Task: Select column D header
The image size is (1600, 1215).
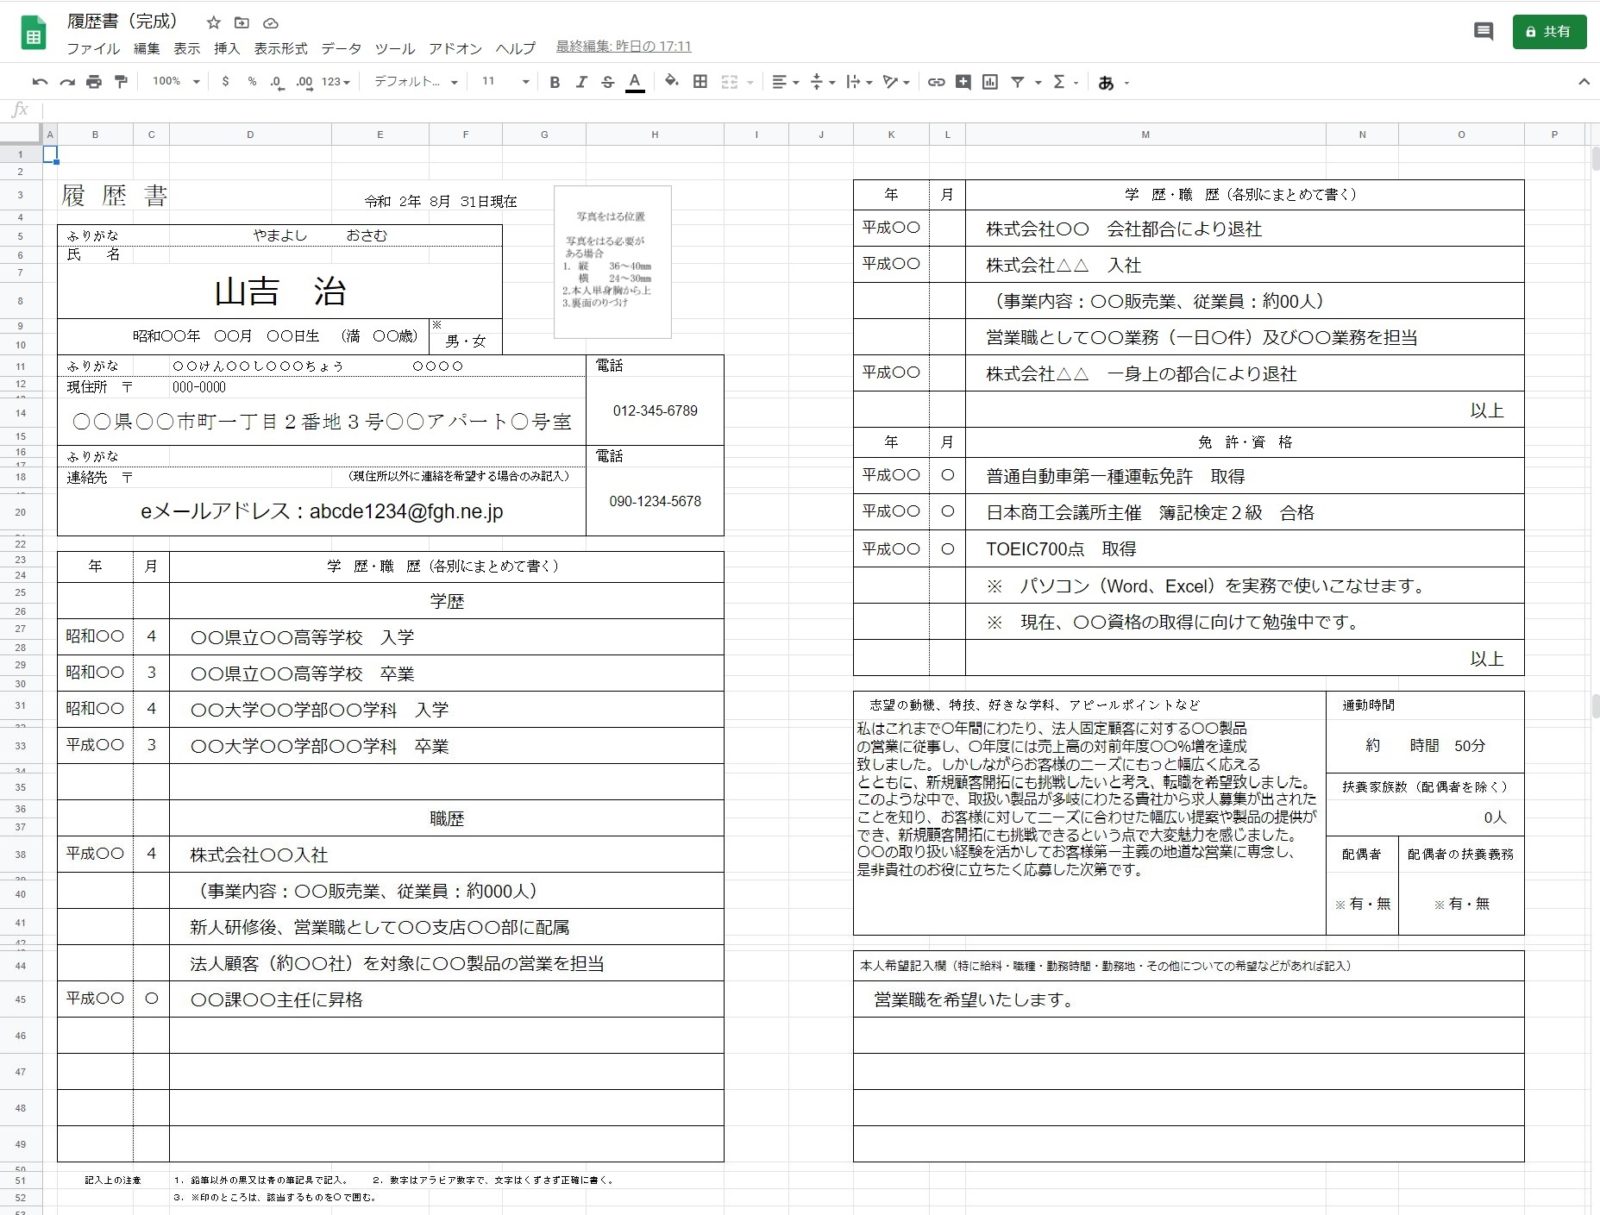Action: [250, 134]
